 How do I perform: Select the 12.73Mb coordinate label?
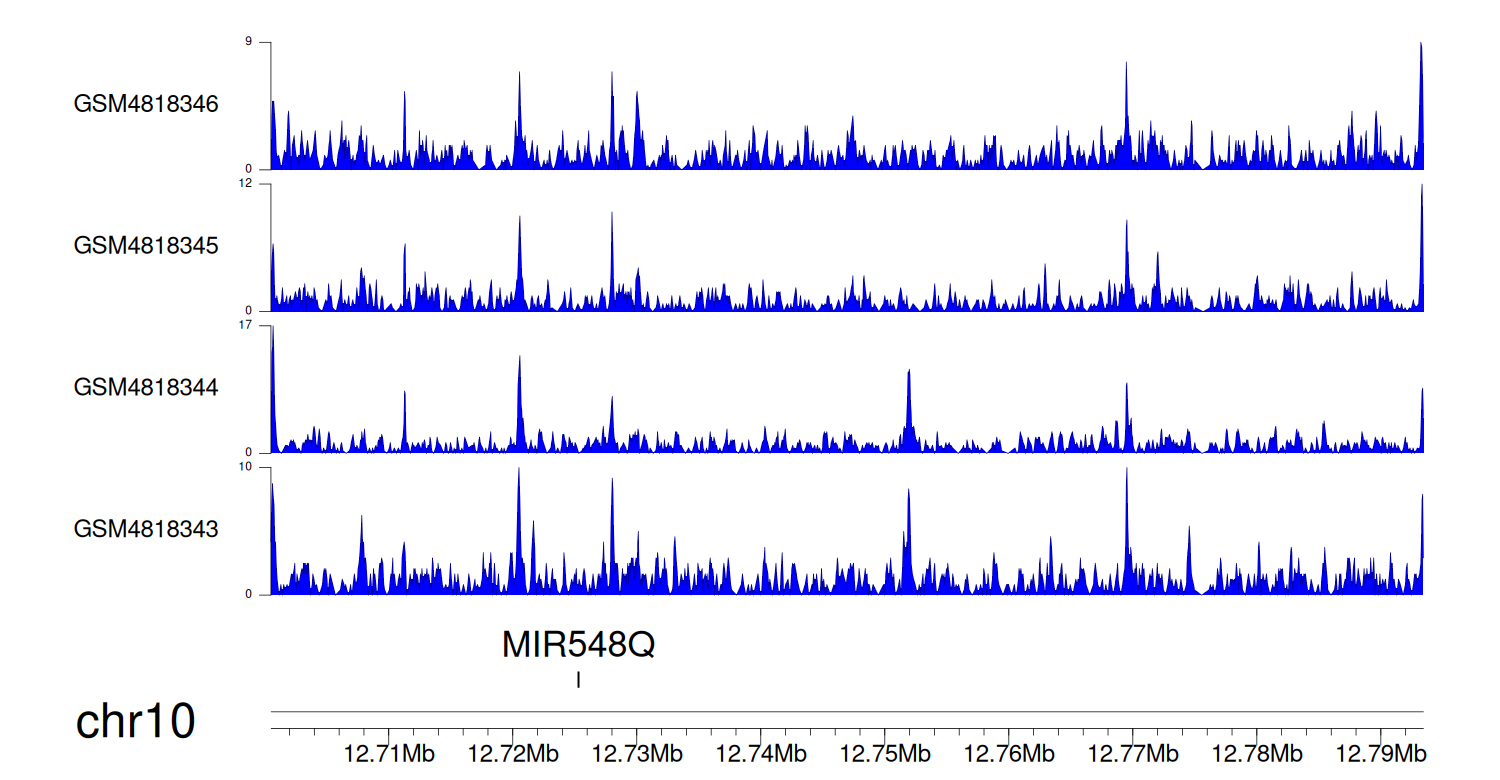click(638, 753)
